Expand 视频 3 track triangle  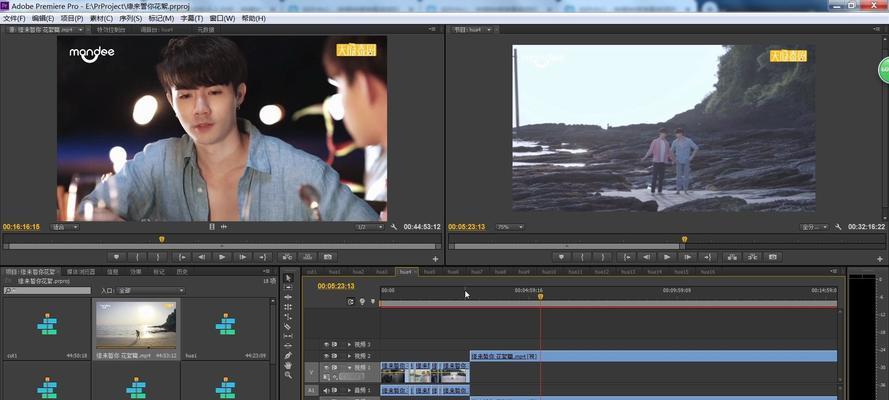click(349, 344)
